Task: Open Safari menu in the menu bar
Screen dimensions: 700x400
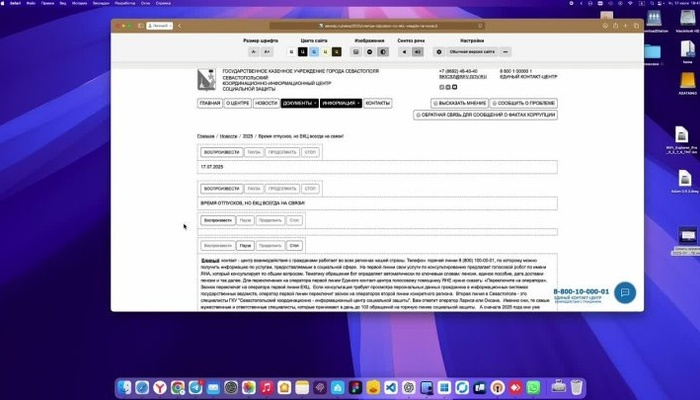Action: click(15, 3)
